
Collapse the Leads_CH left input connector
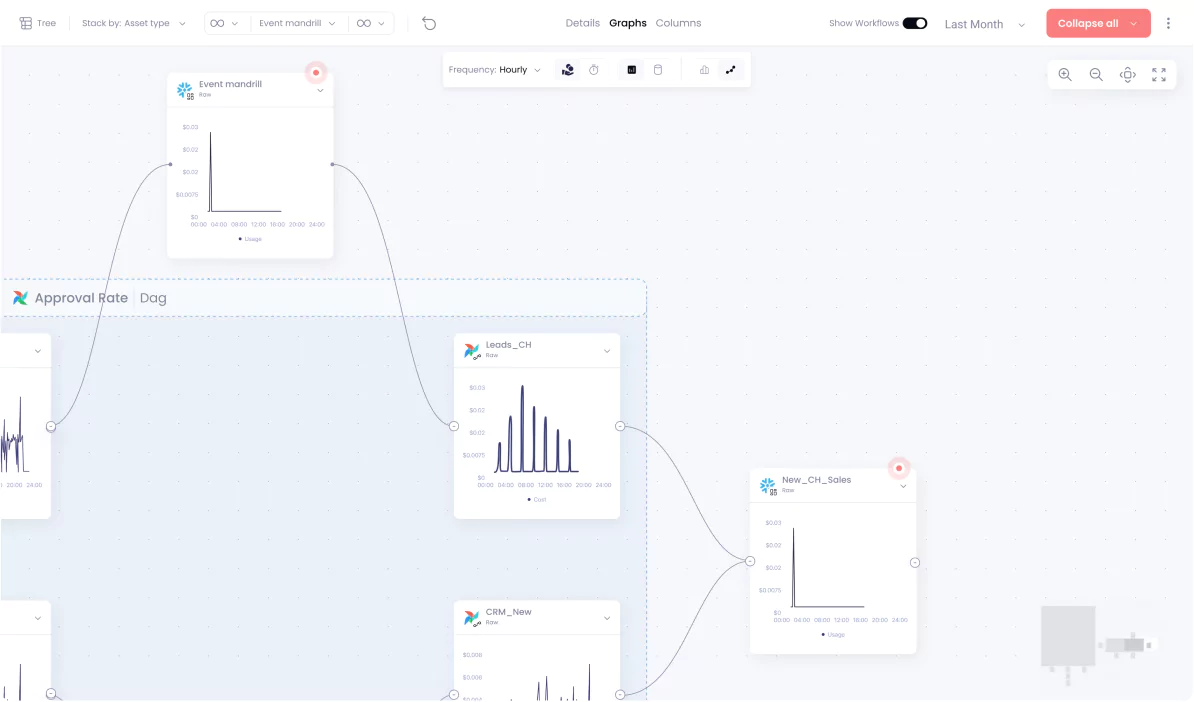(x=454, y=426)
